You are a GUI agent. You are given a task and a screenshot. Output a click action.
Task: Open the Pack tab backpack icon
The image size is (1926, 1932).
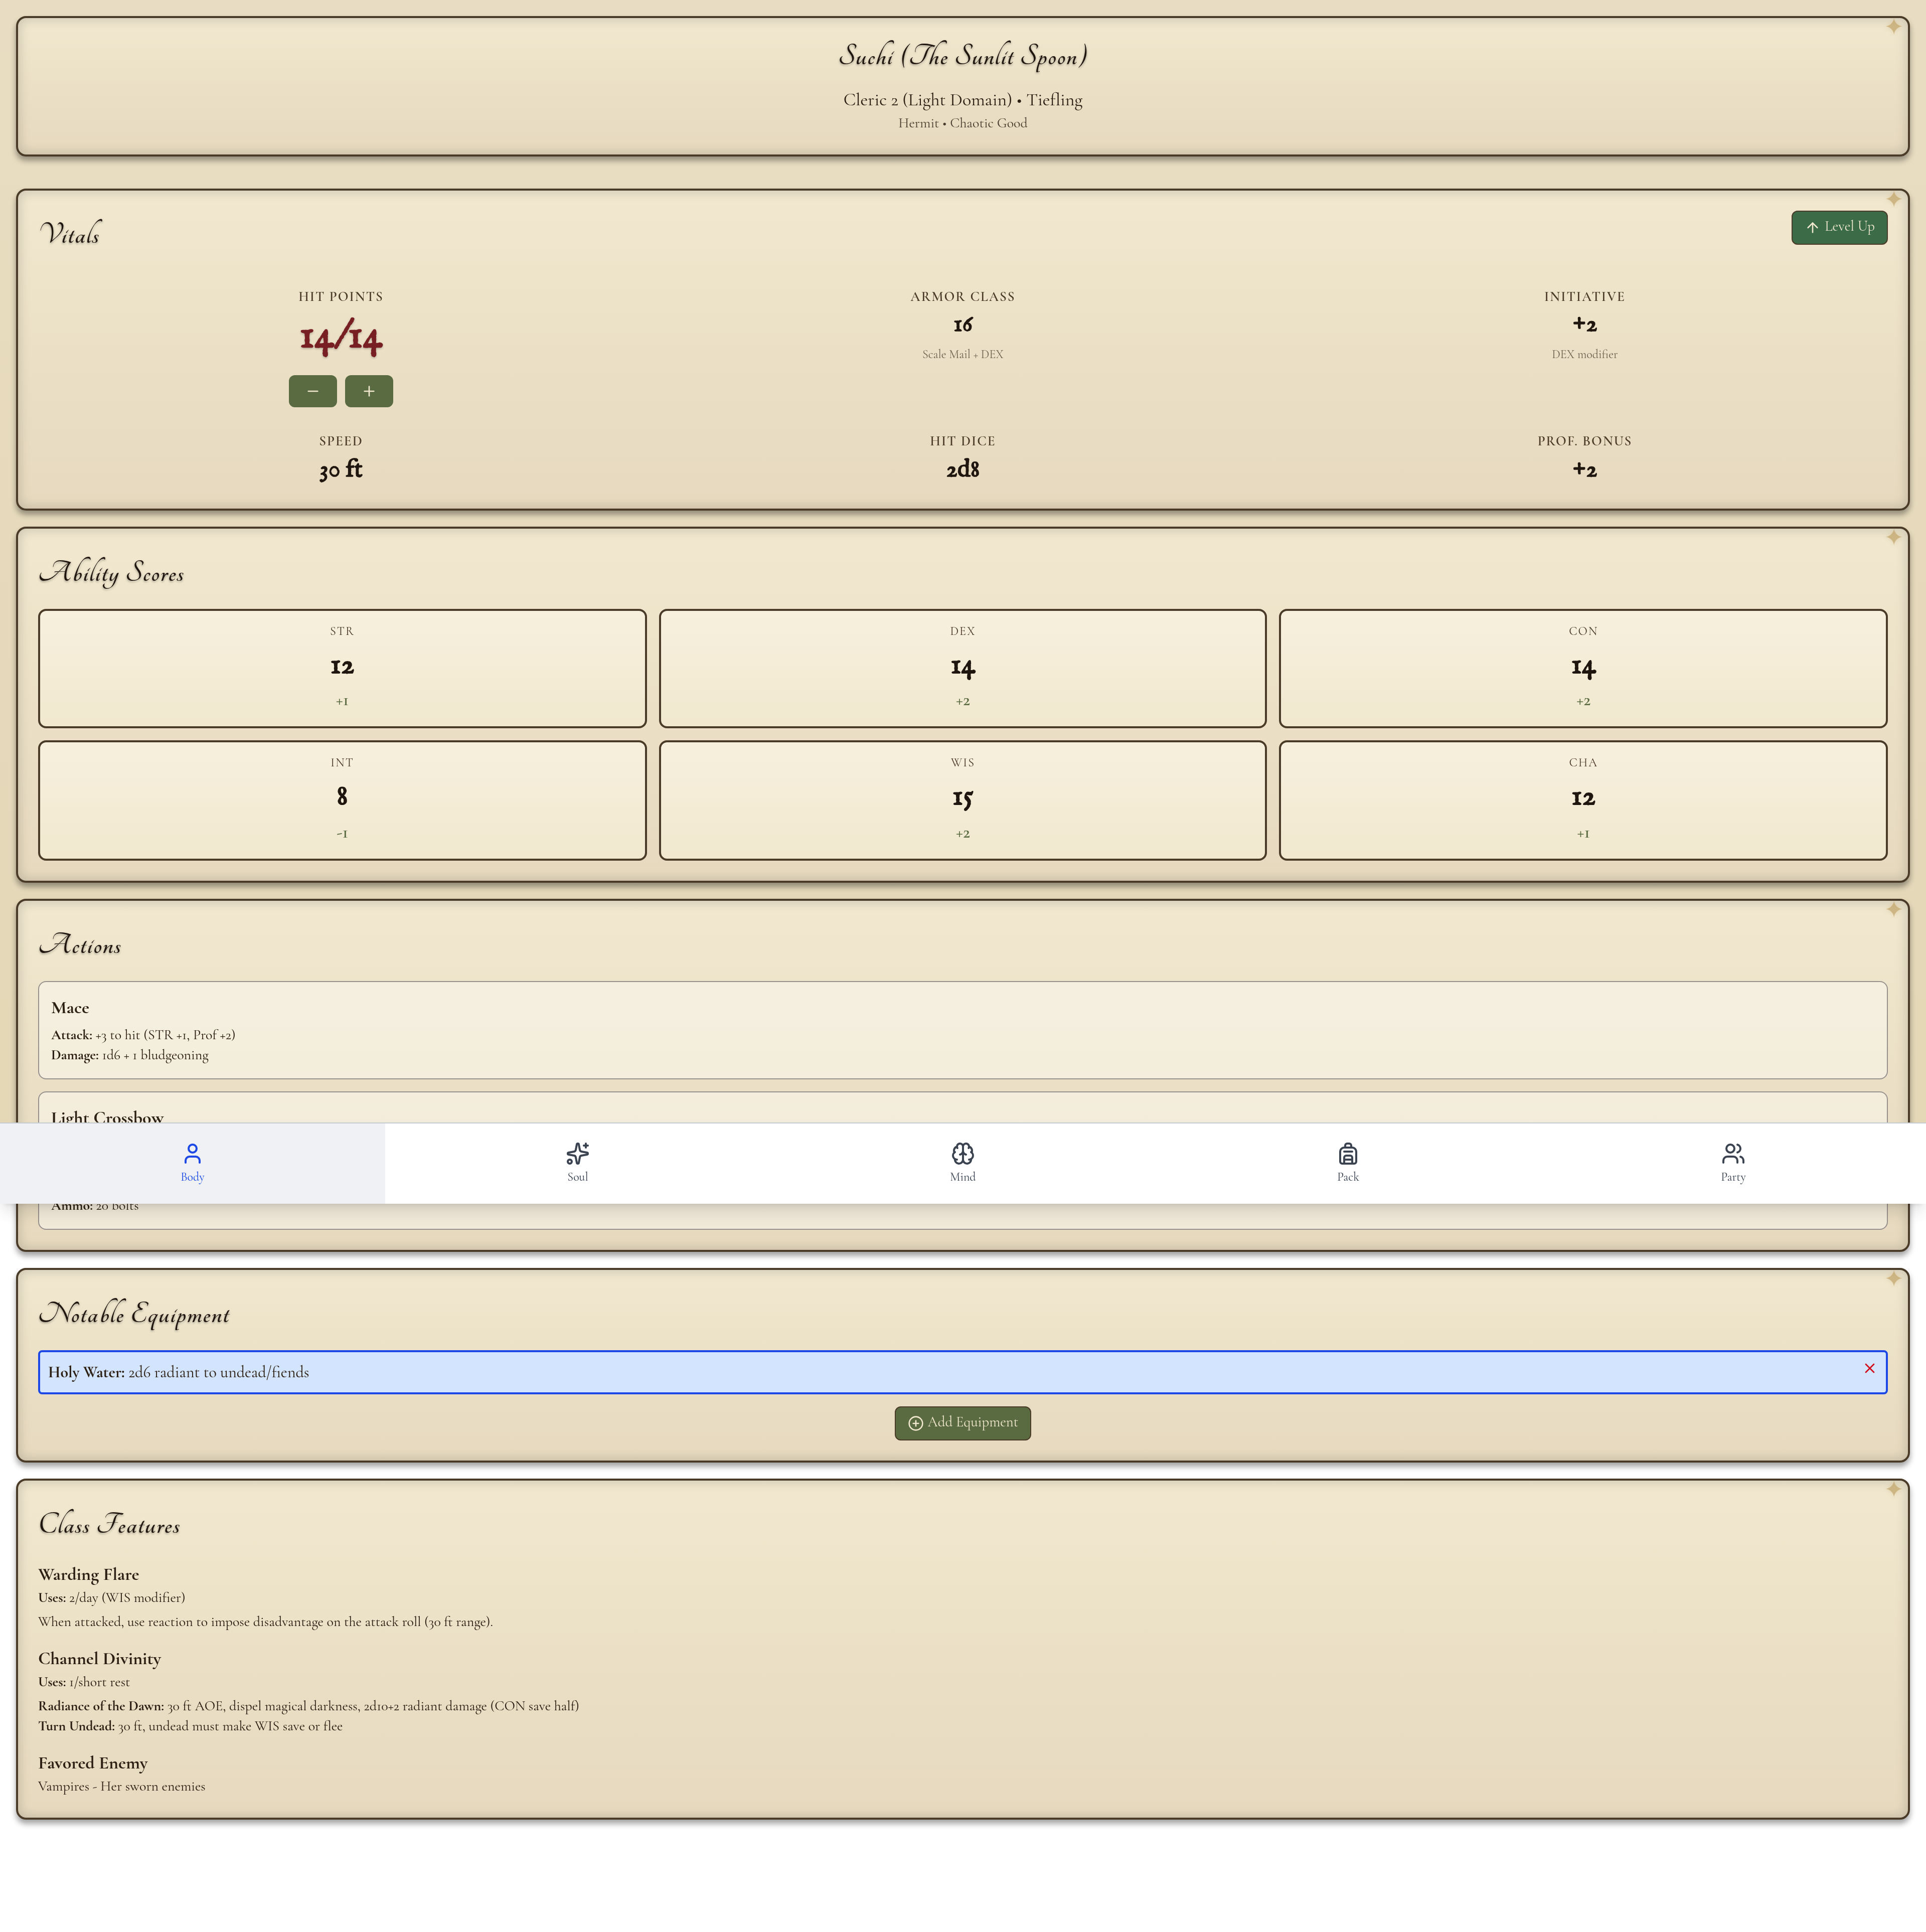coord(1347,1154)
